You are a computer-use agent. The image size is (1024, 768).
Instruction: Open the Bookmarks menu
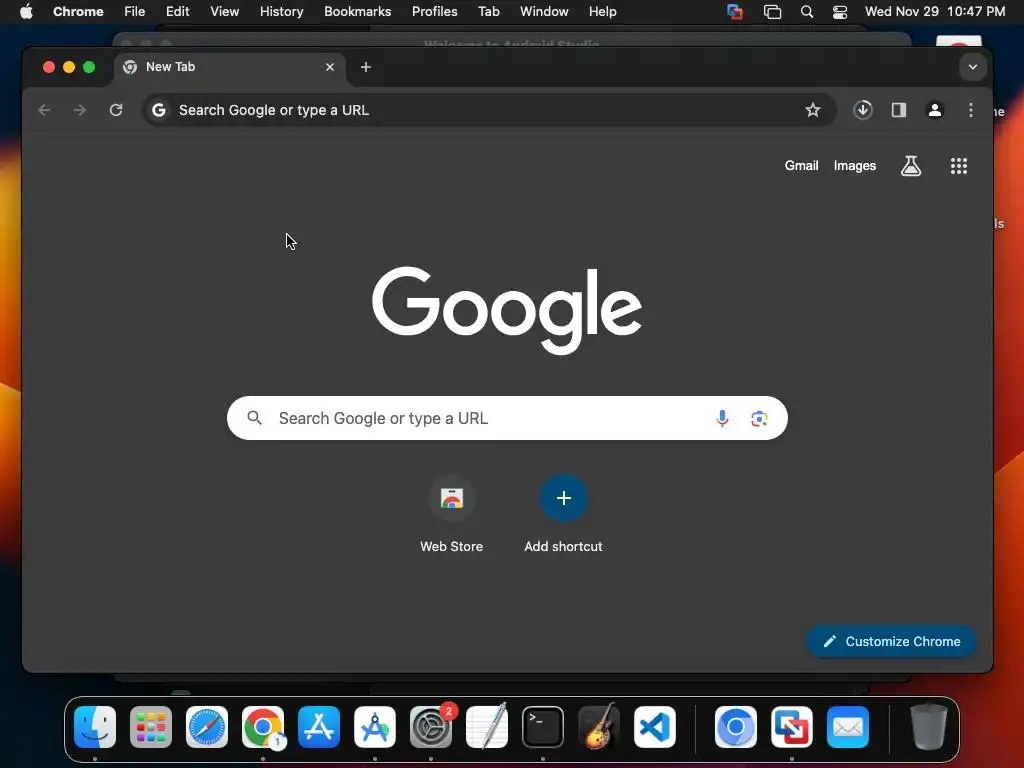coord(357,11)
